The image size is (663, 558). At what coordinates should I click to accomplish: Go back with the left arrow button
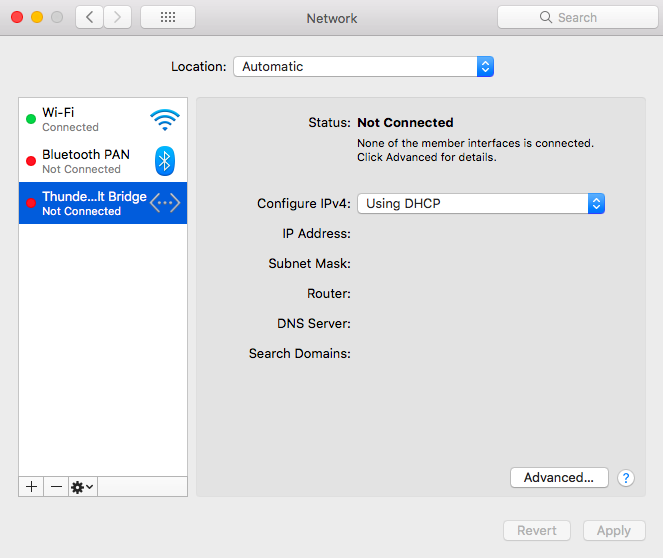click(89, 17)
